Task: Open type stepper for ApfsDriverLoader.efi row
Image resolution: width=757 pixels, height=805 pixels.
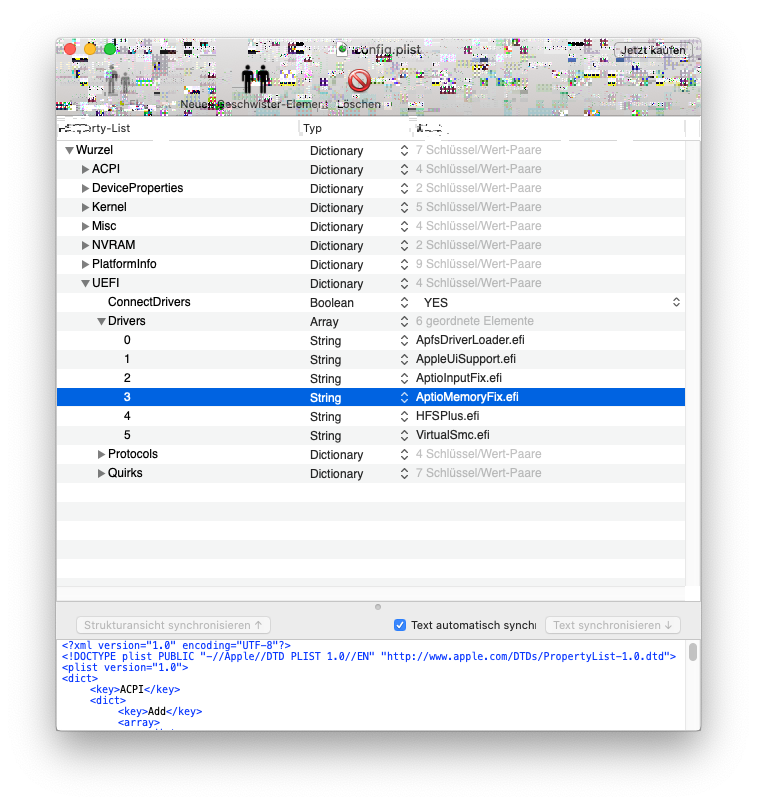Action: tap(404, 340)
